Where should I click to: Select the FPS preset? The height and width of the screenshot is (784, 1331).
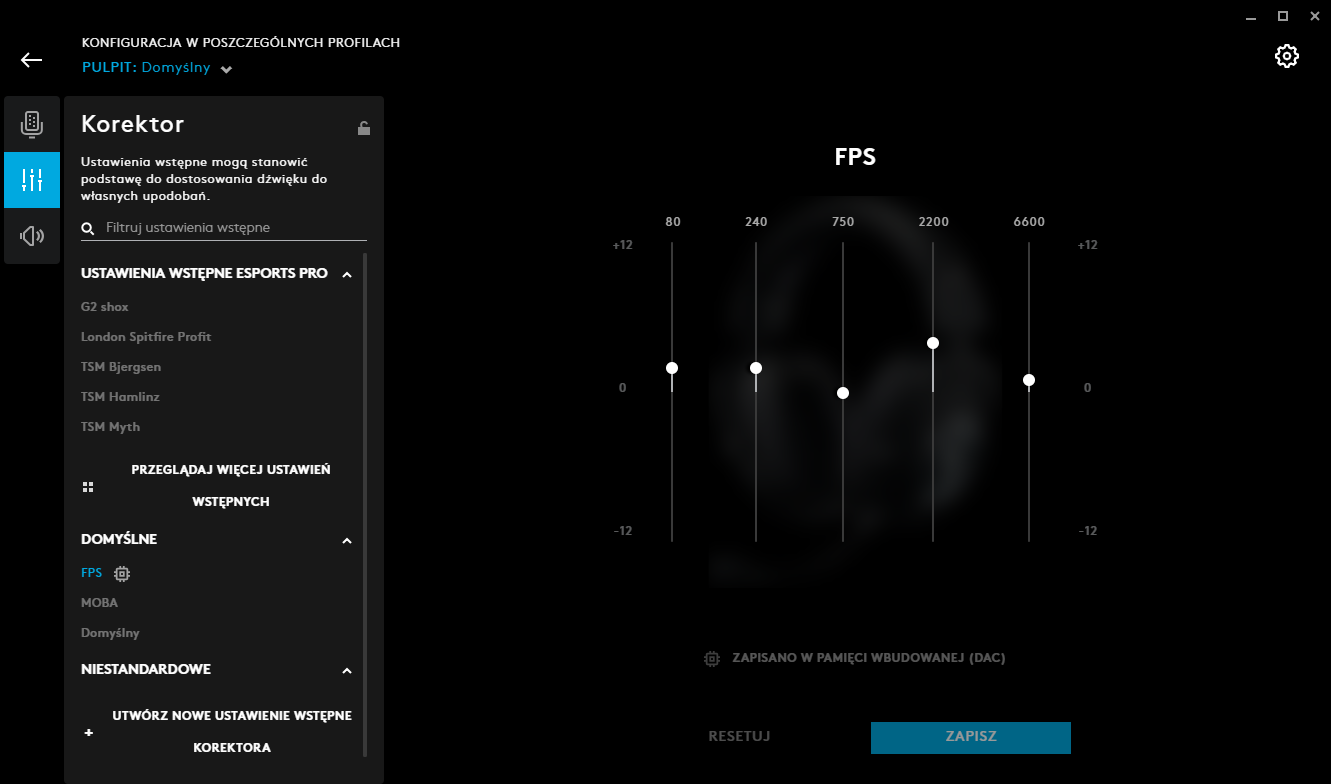click(x=92, y=573)
